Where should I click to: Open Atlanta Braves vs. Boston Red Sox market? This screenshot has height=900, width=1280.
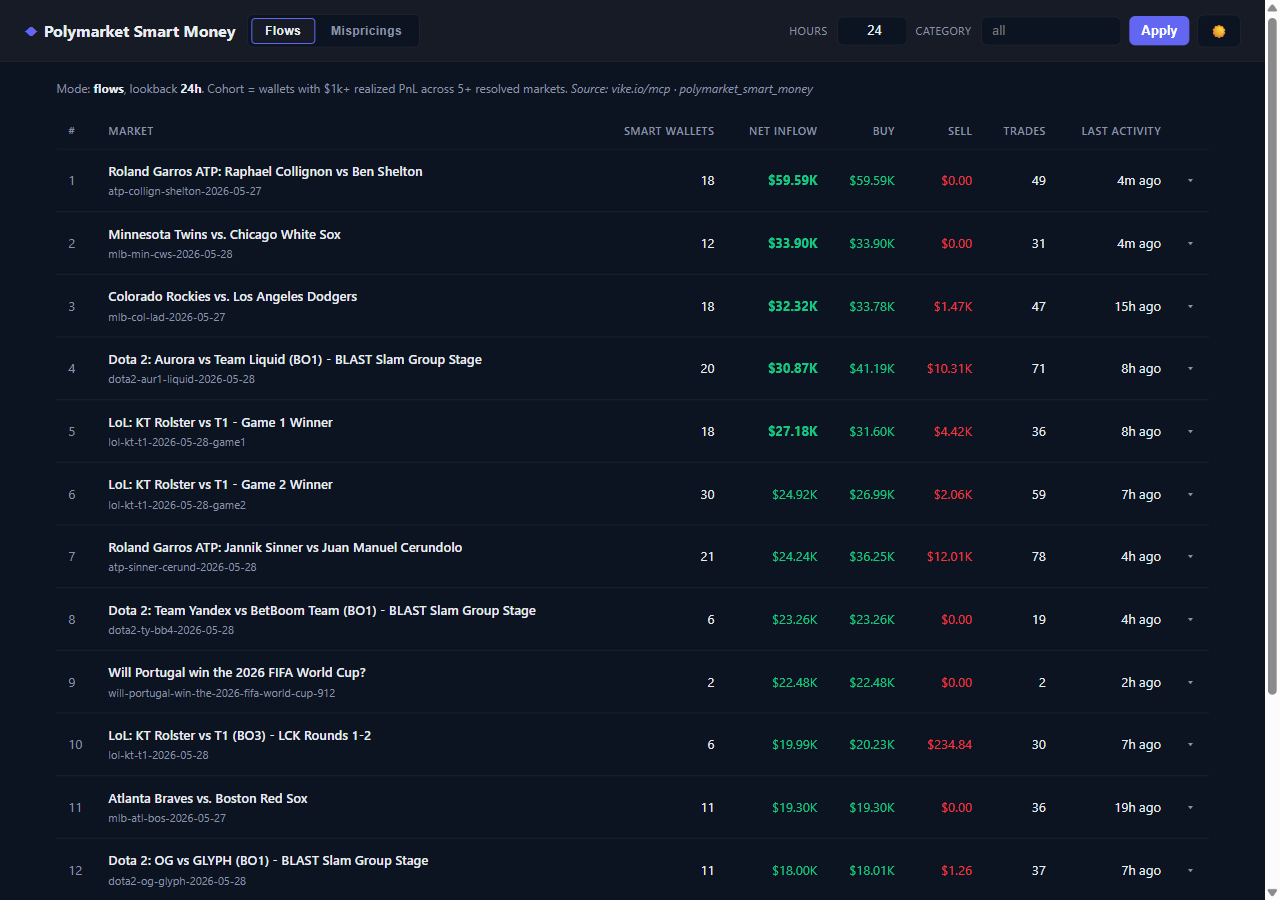tap(208, 799)
